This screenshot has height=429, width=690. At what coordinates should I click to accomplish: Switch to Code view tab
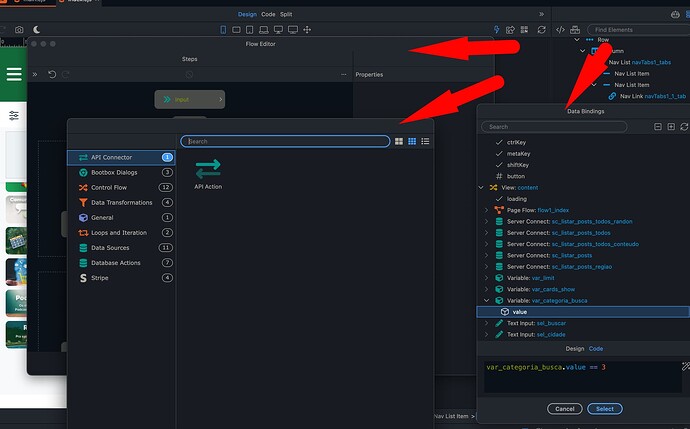point(268,14)
